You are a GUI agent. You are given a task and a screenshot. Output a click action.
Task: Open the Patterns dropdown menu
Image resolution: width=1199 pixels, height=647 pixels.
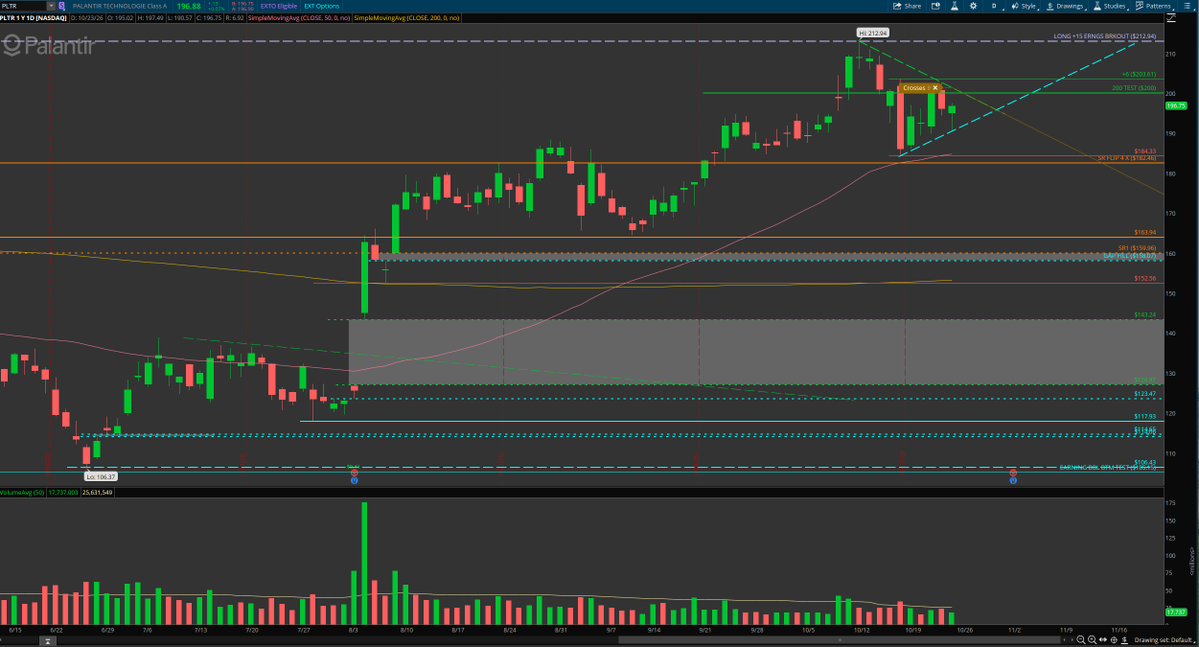(1153, 6)
